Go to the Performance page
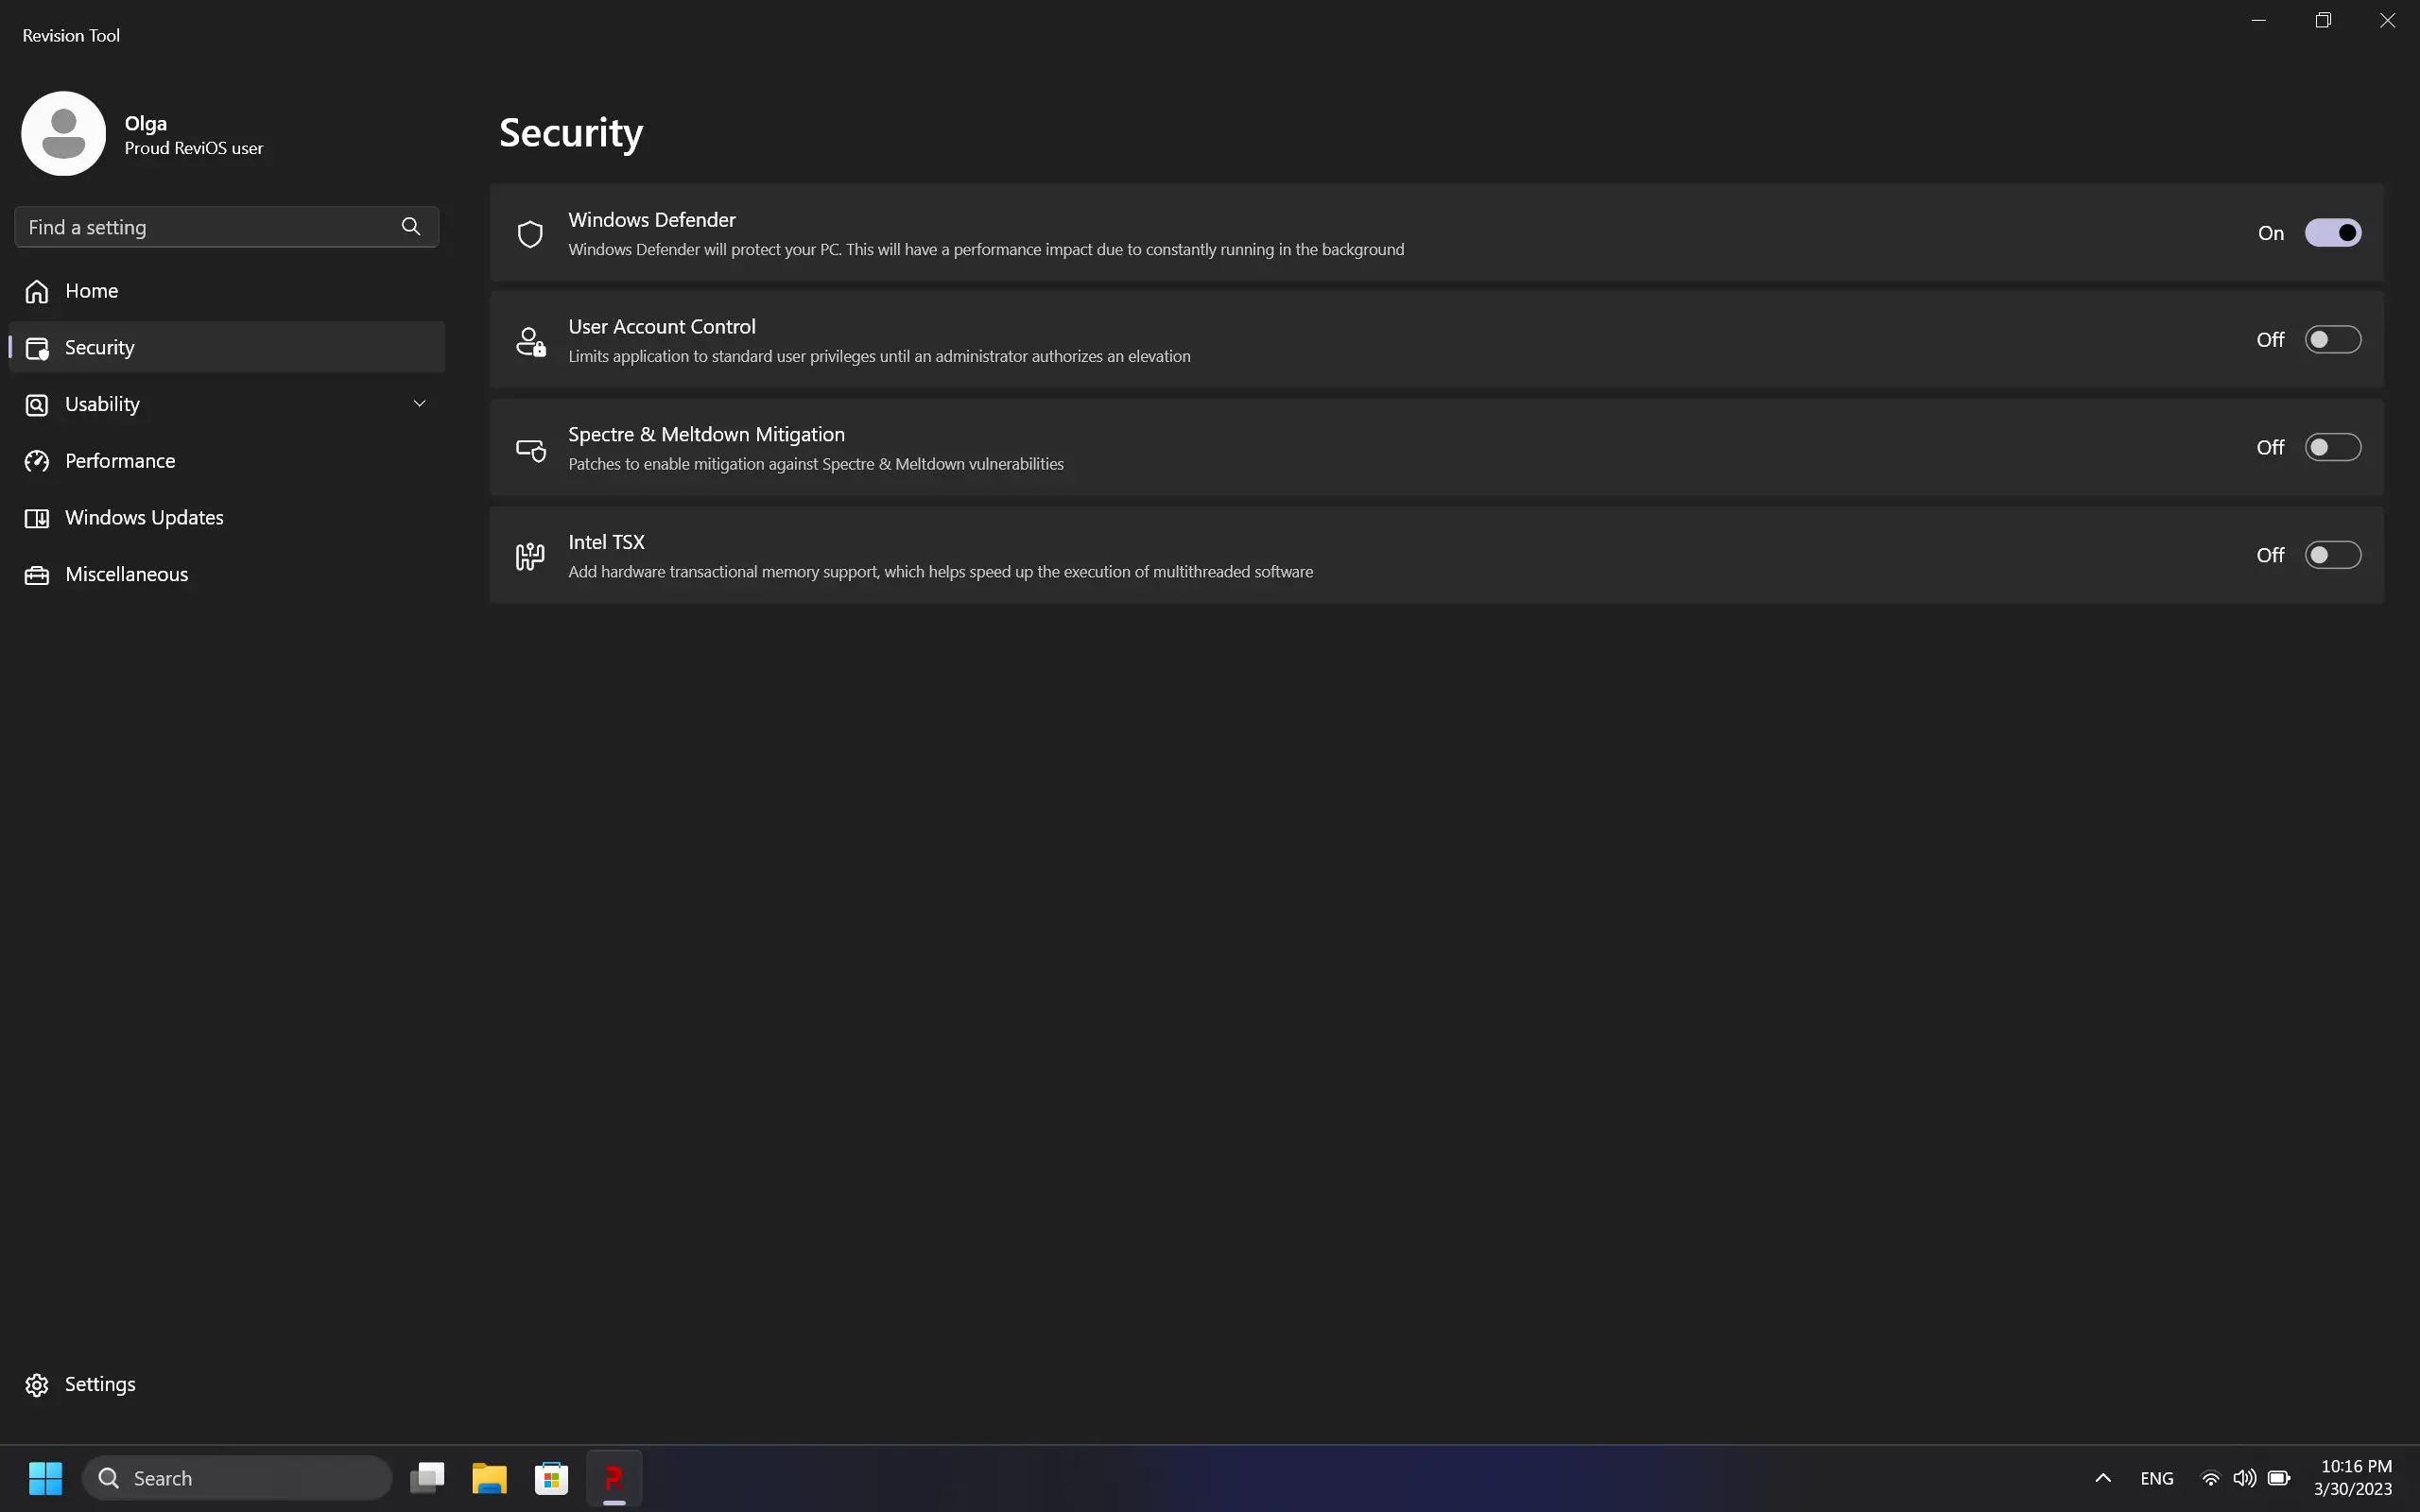2420x1512 pixels. [x=120, y=461]
